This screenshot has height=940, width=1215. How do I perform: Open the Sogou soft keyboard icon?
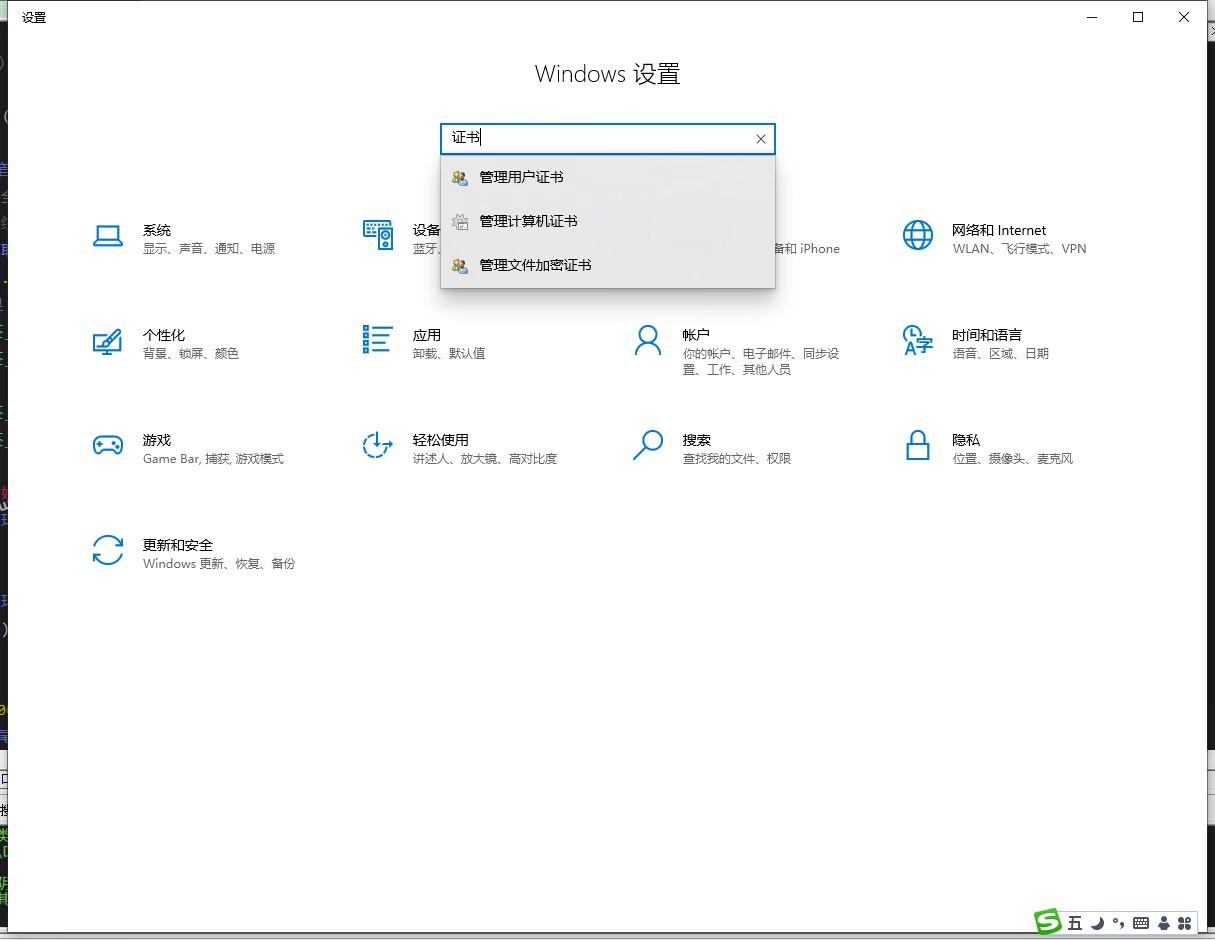click(x=1141, y=923)
